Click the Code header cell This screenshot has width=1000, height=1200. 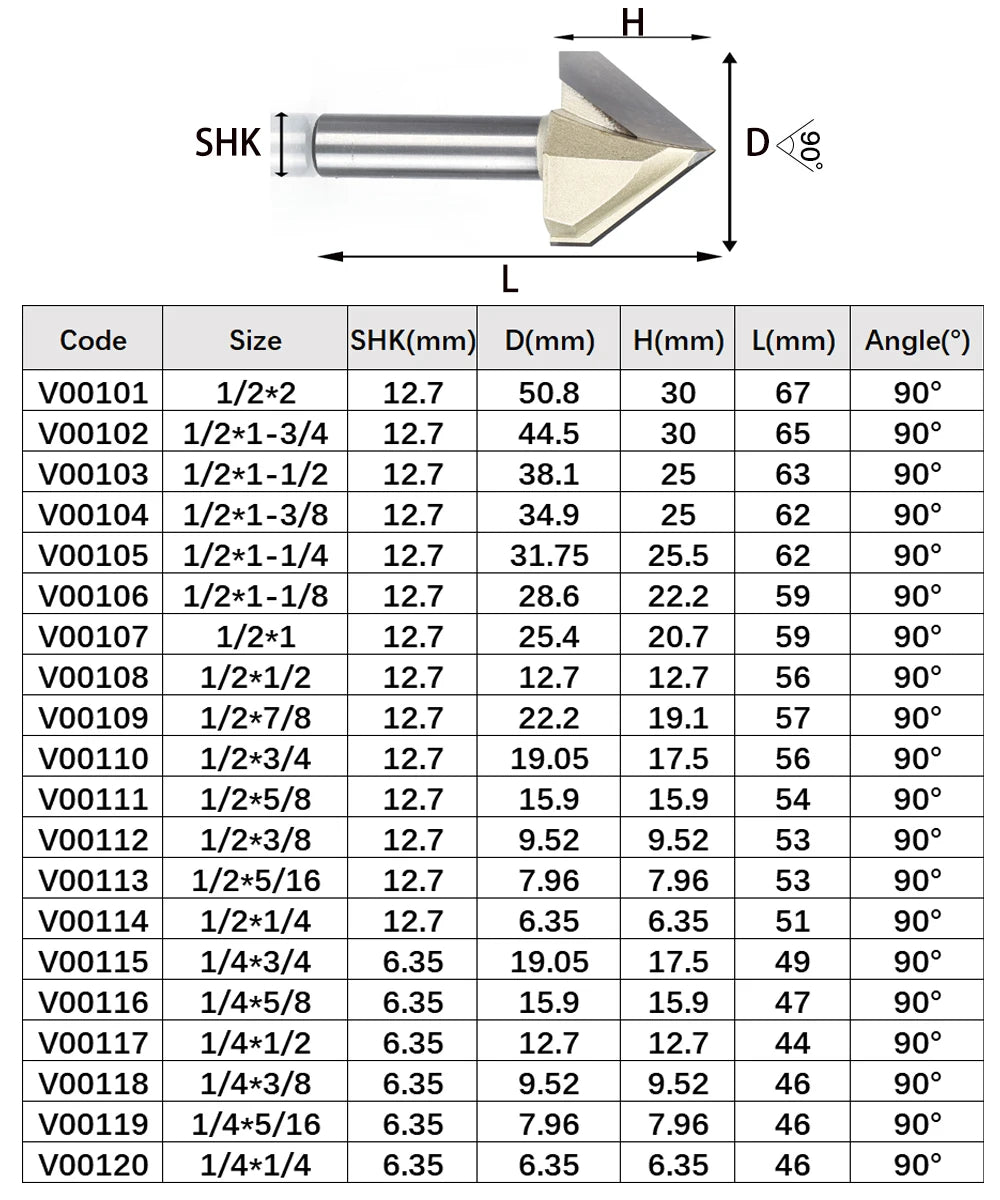pos(93,340)
